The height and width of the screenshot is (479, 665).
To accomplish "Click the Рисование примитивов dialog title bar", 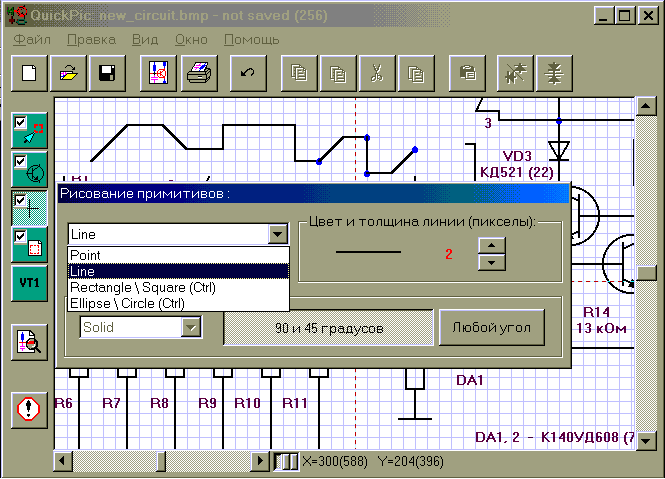I will (313, 194).
